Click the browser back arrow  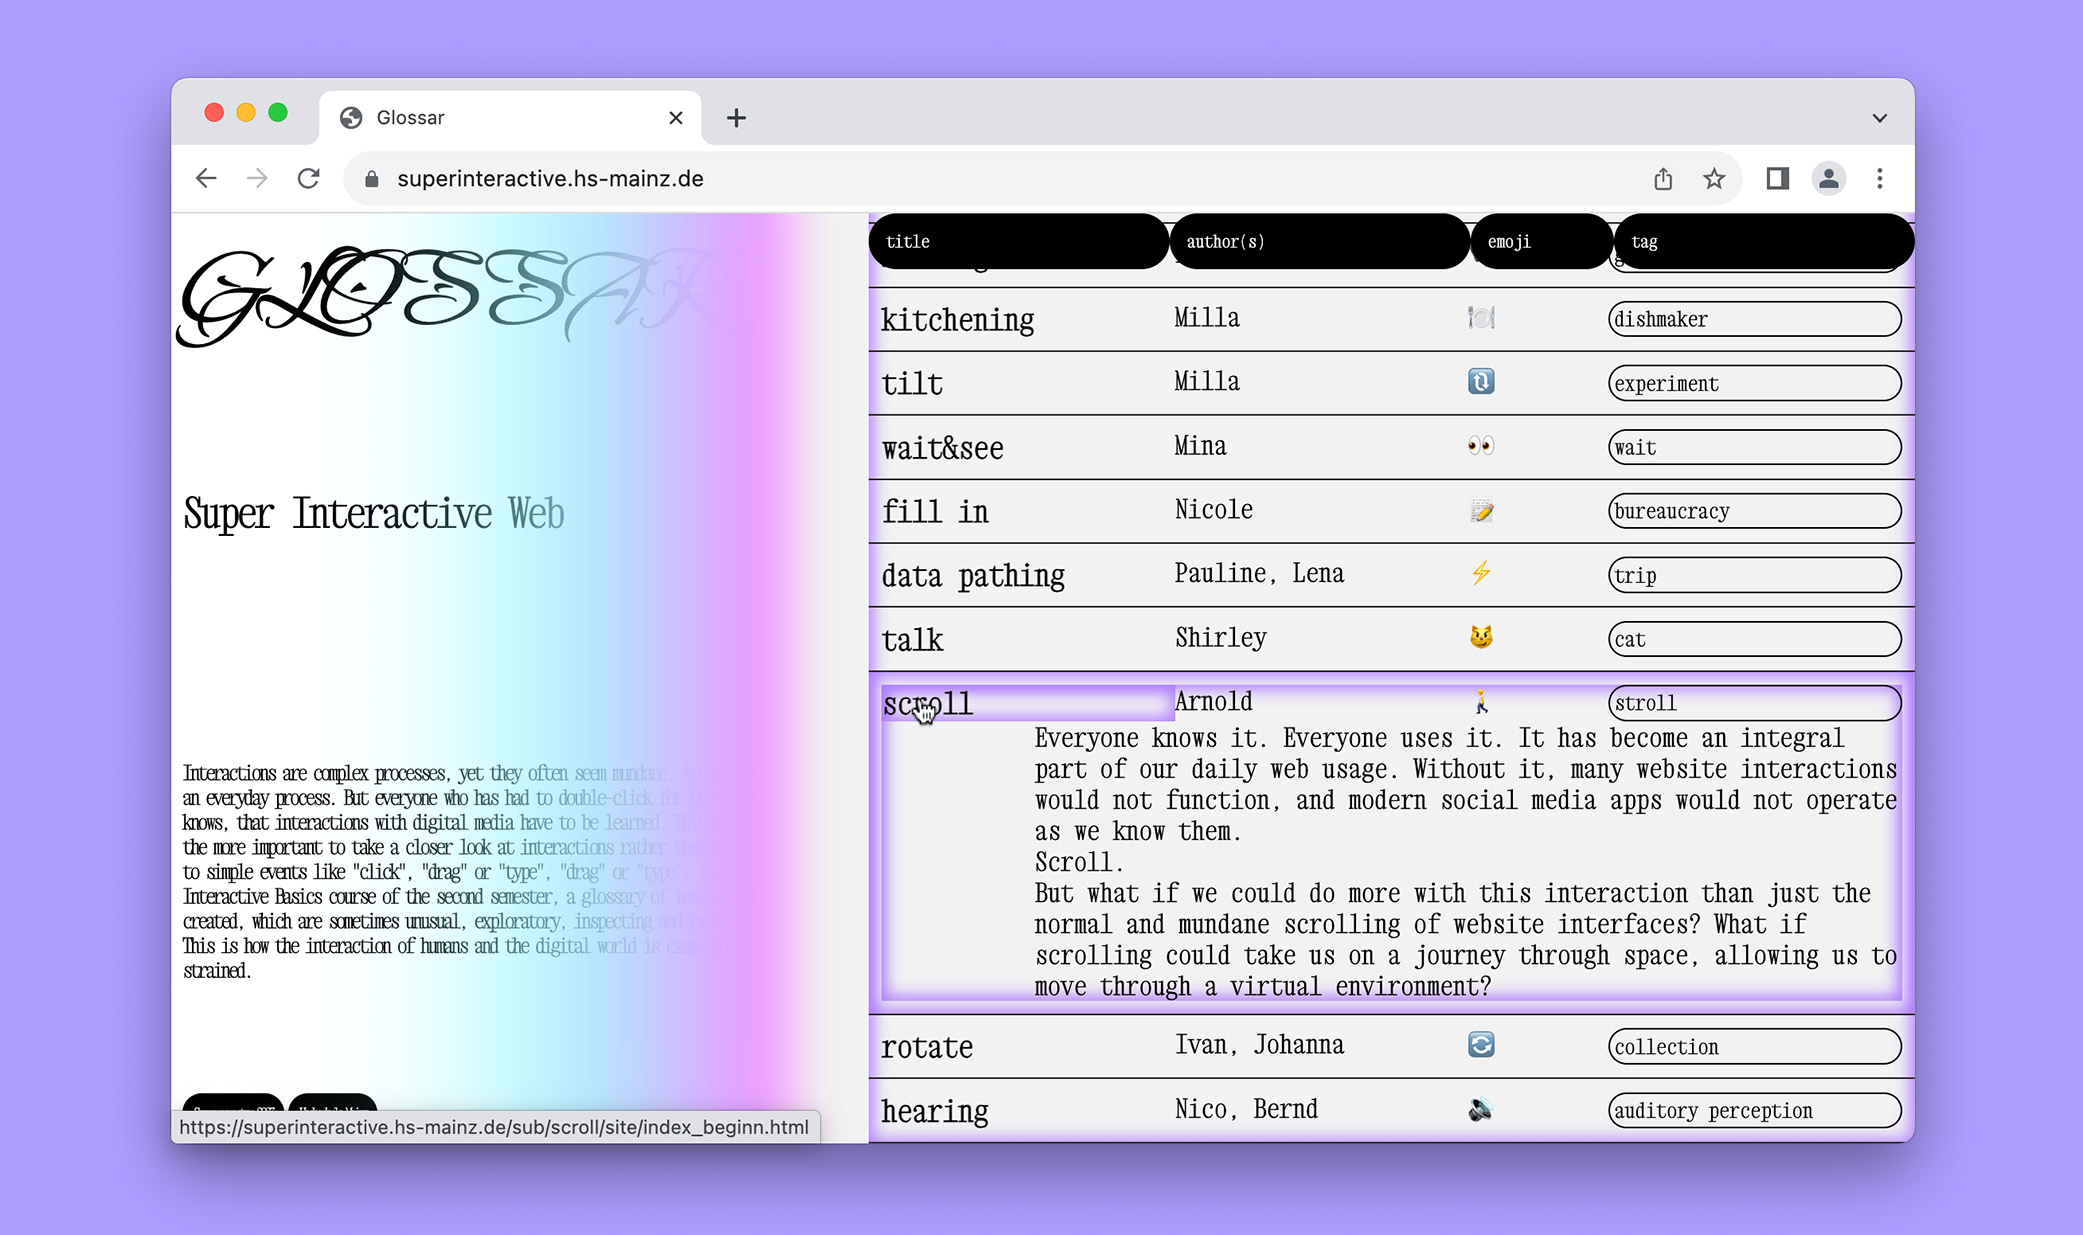point(206,178)
